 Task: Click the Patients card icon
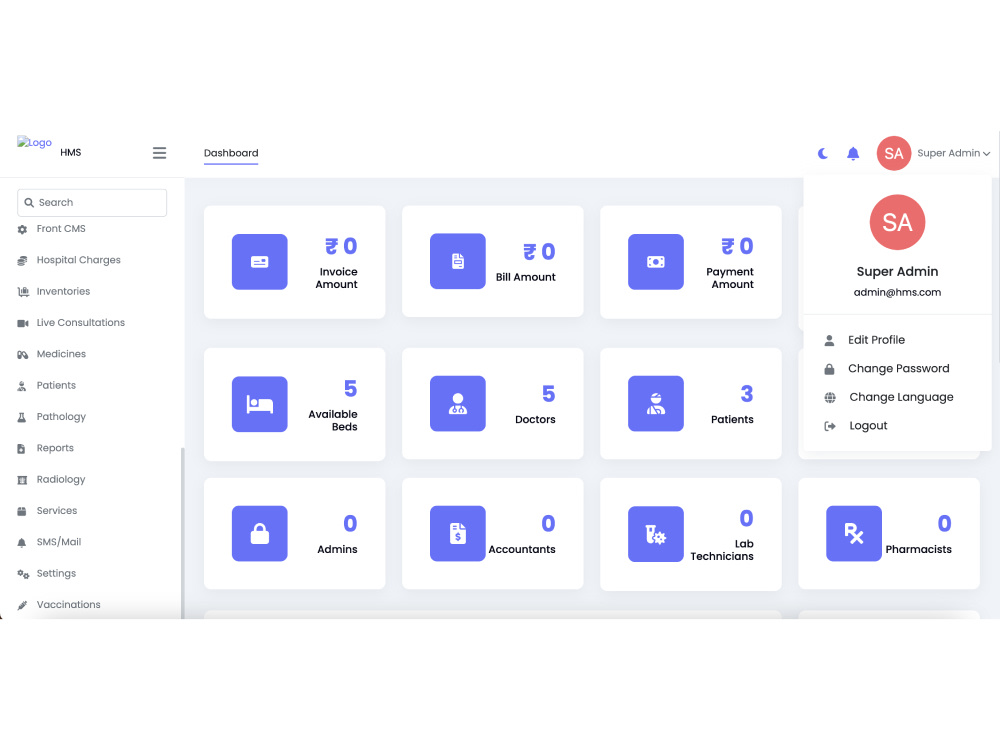coord(656,403)
